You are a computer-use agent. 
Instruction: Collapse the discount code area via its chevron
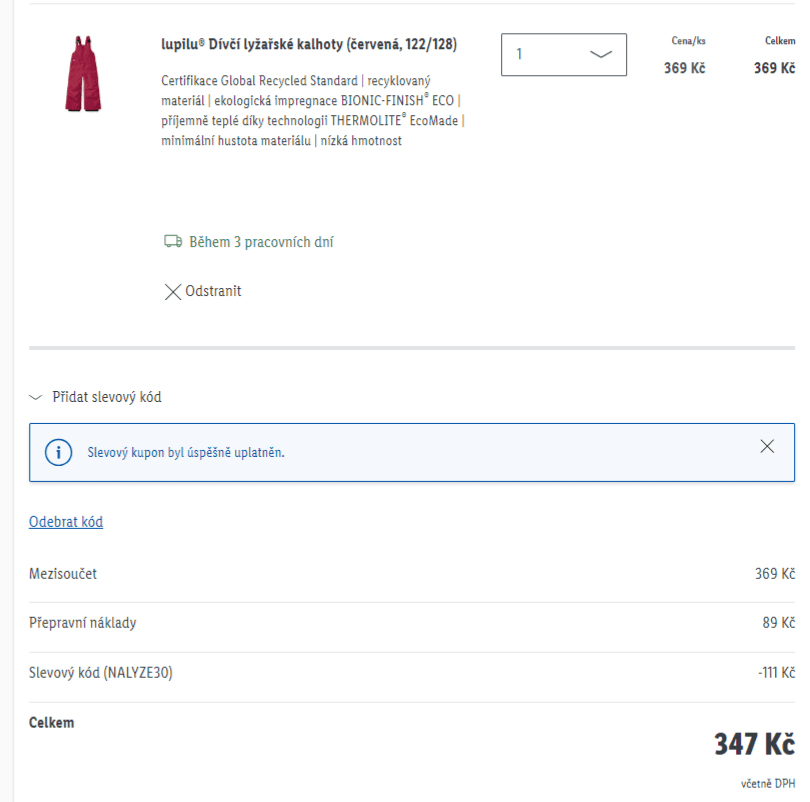33,396
